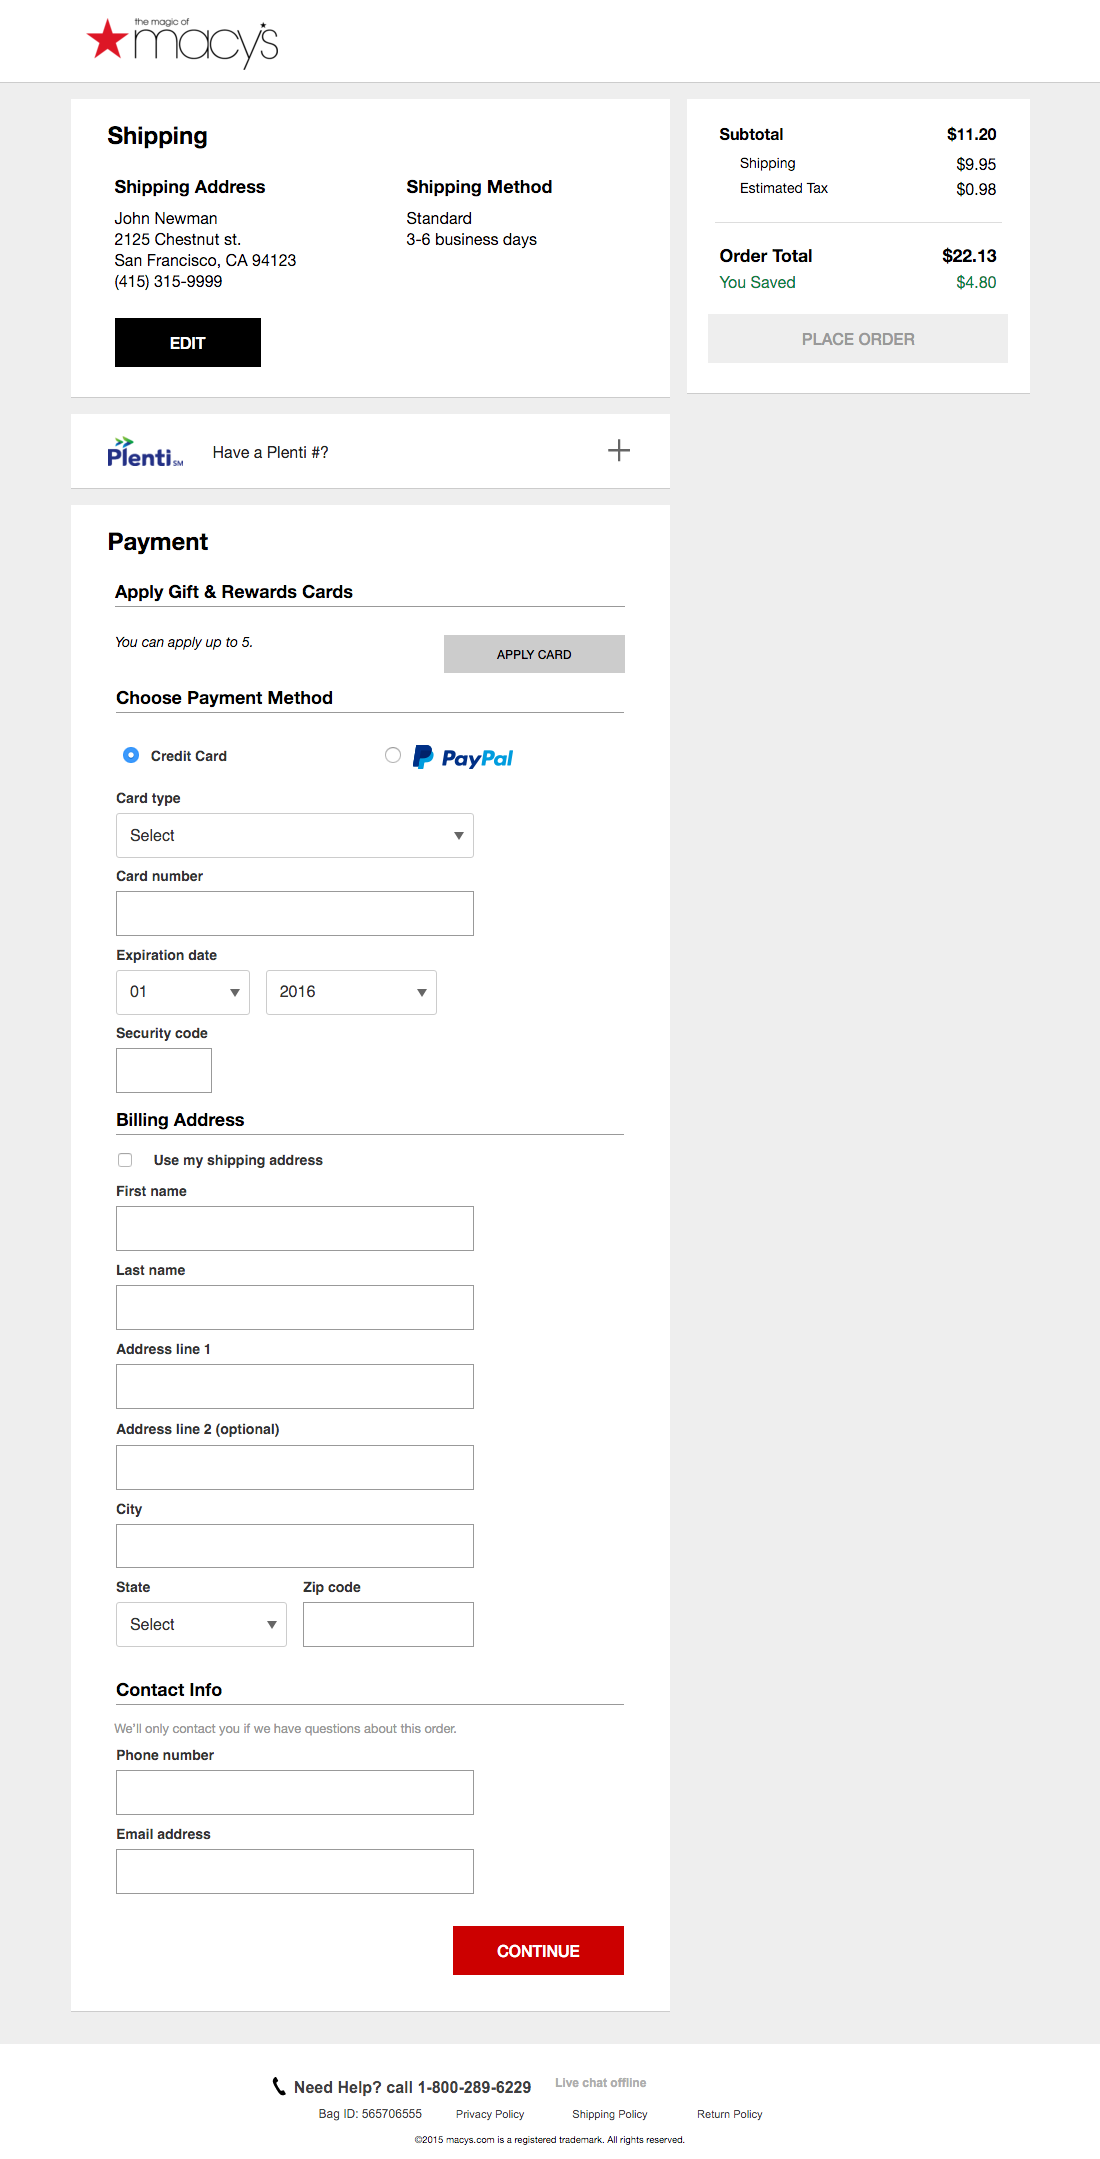
Task: Click the Plenti logo
Action: (145, 452)
